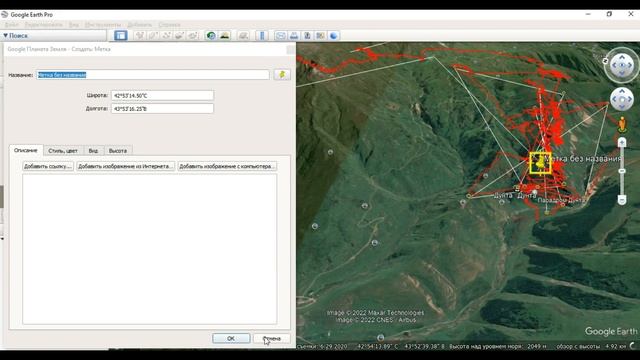This screenshot has height=360, width=640.
Task: Click the Долгота longitude field
Action: tap(162, 109)
